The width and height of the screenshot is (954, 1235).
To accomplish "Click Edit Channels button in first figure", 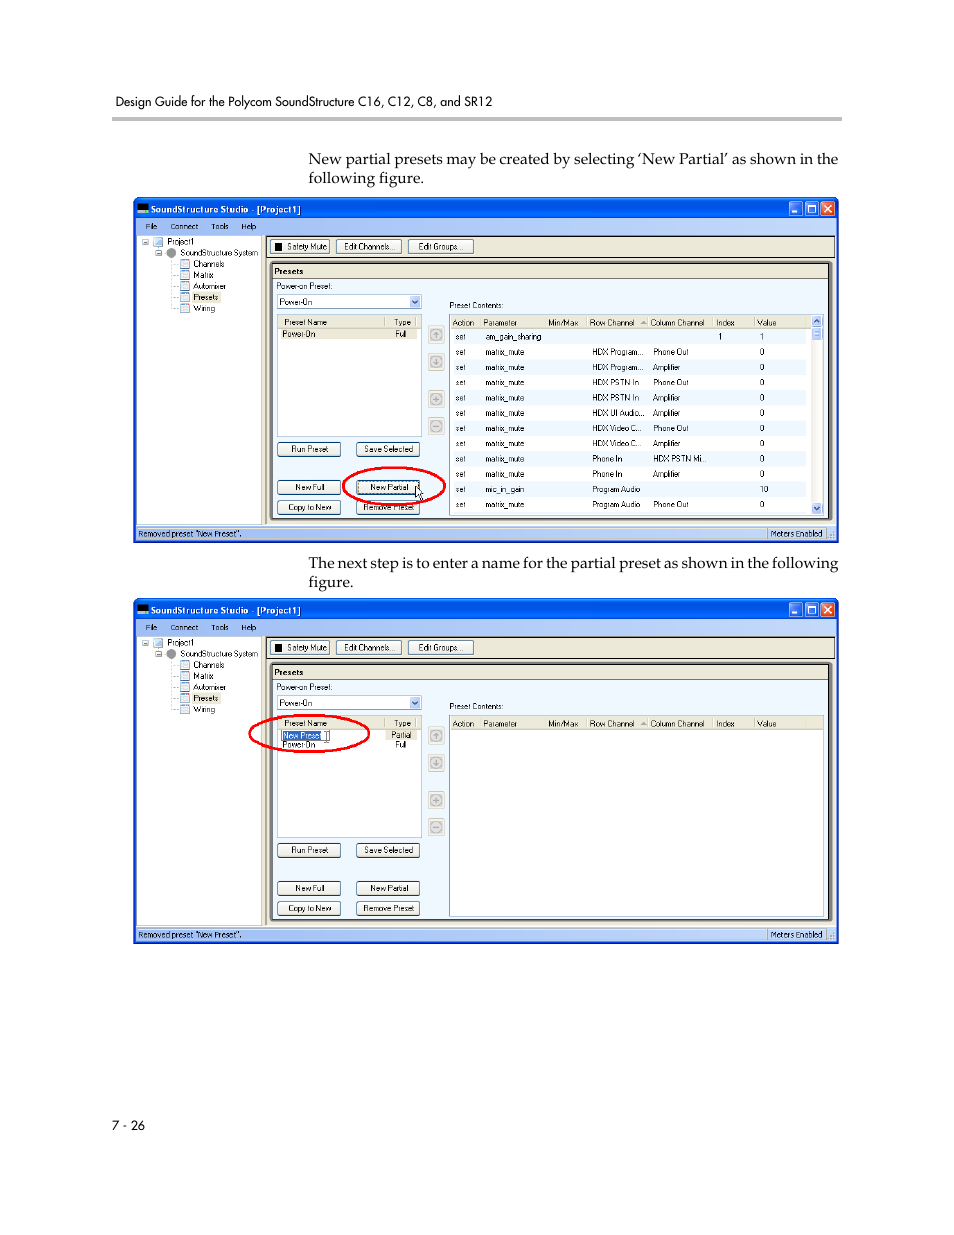I will click(x=368, y=247).
